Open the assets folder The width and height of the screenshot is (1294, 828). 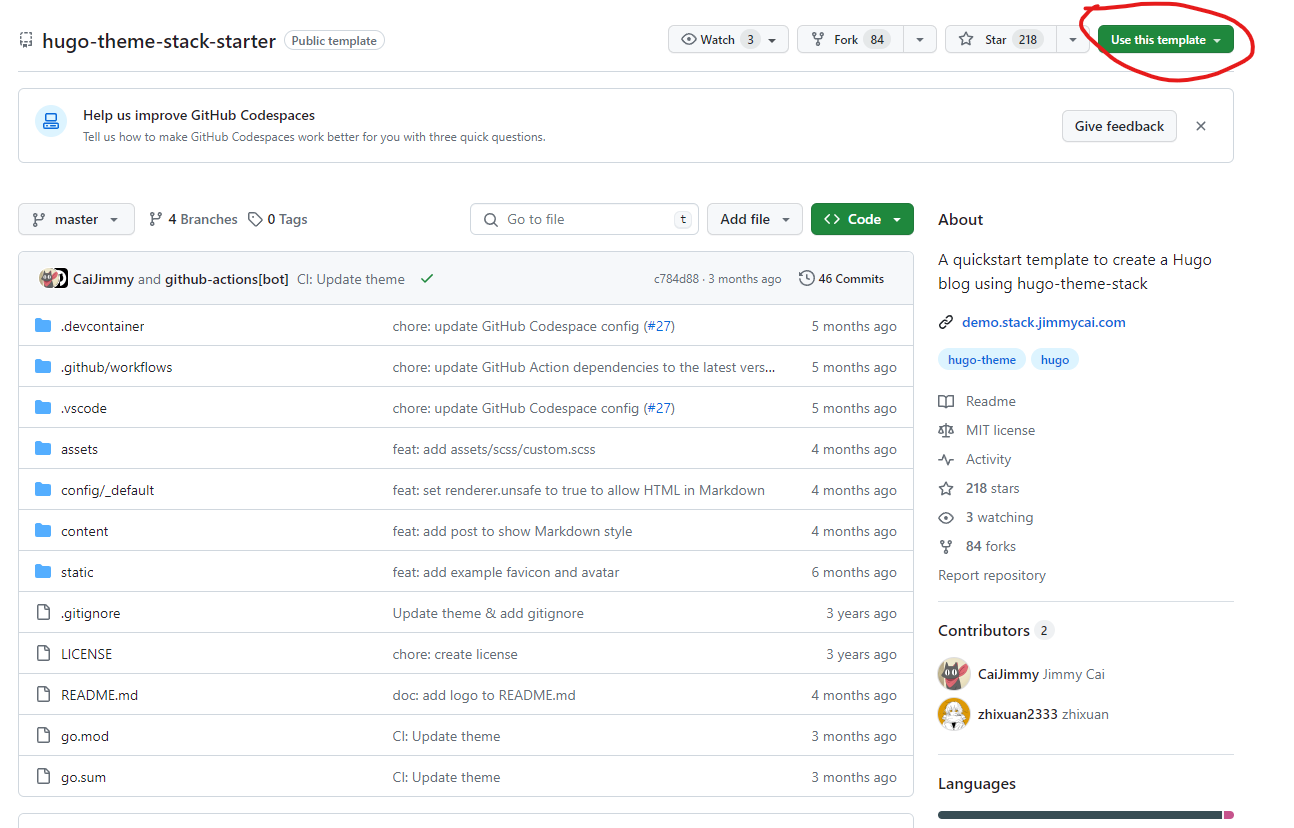pos(79,449)
